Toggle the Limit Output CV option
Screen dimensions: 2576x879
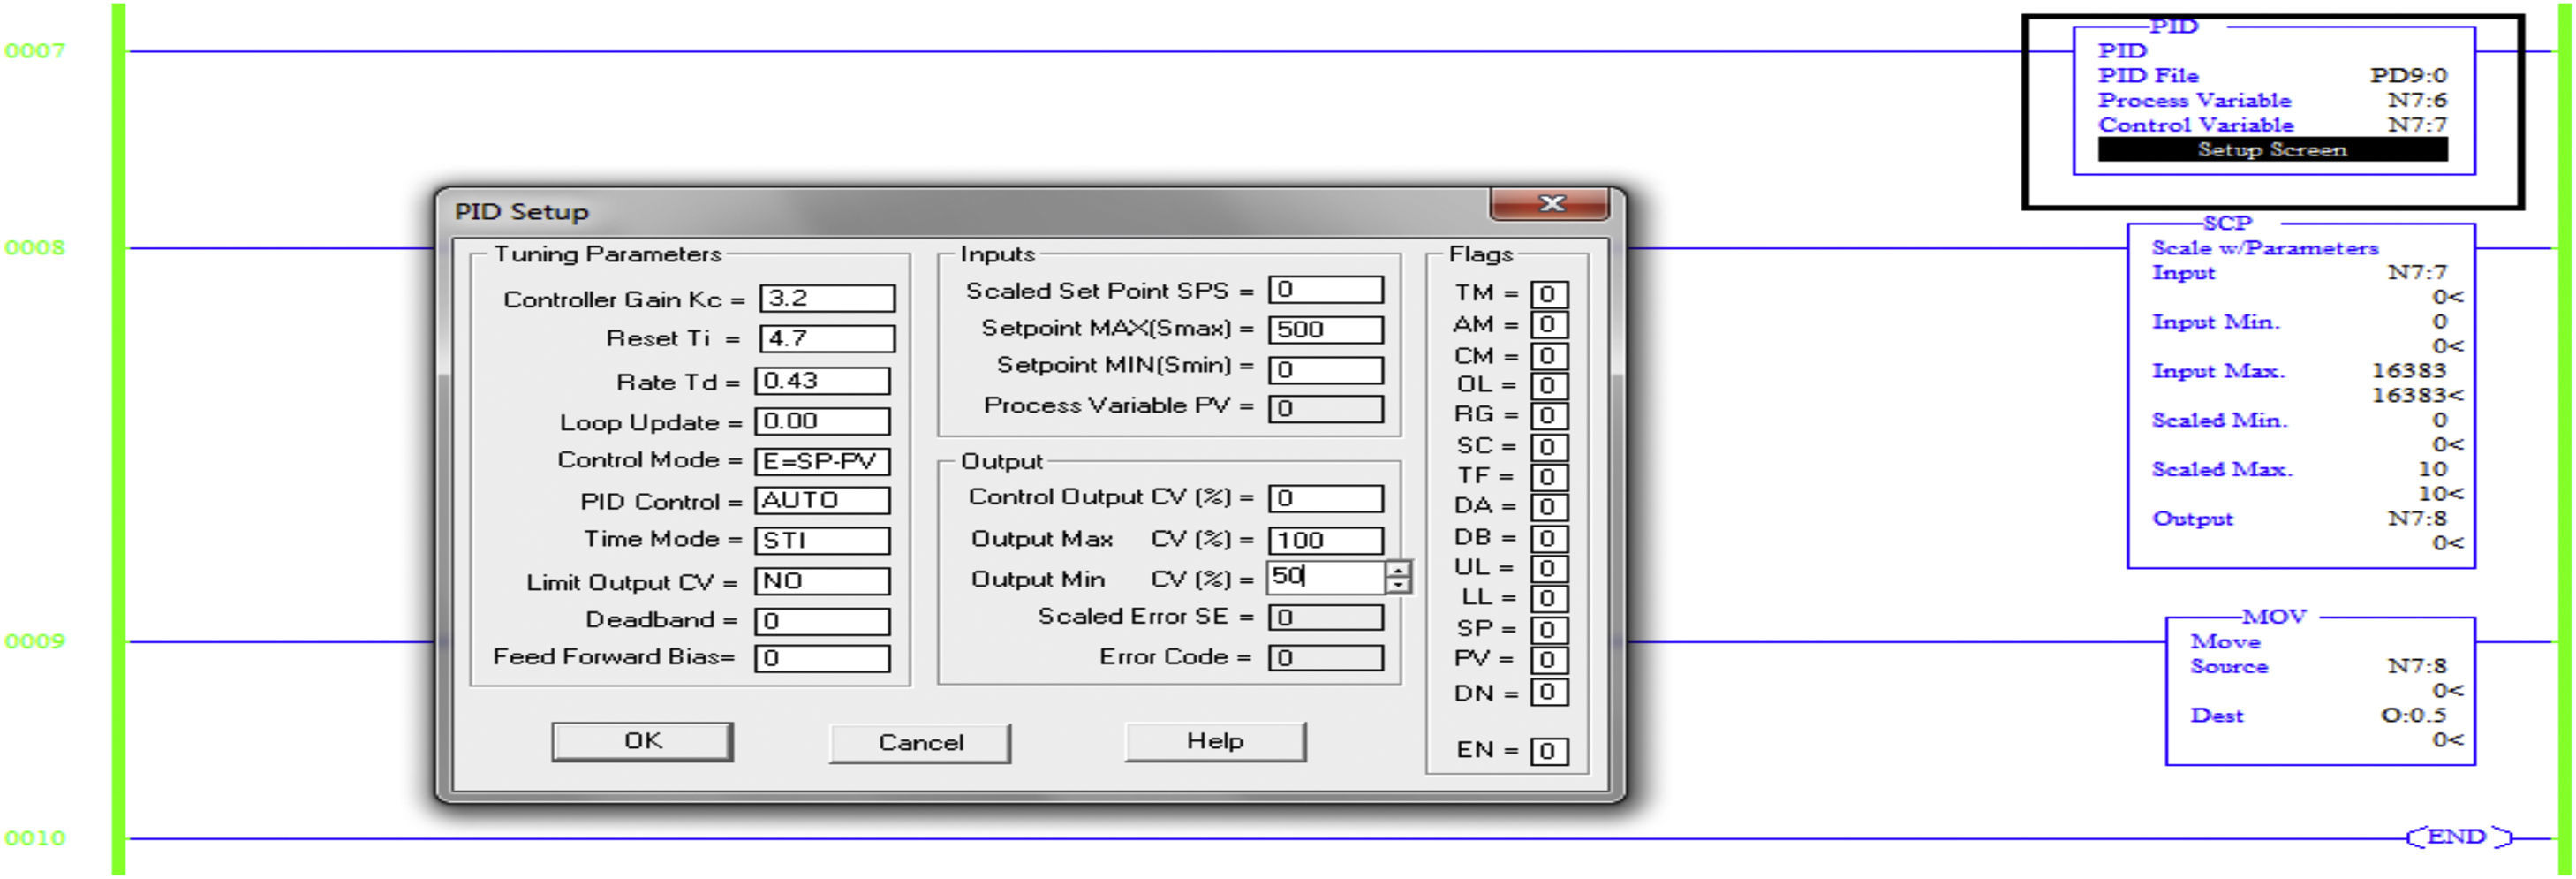pyautogui.click(x=822, y=582)
